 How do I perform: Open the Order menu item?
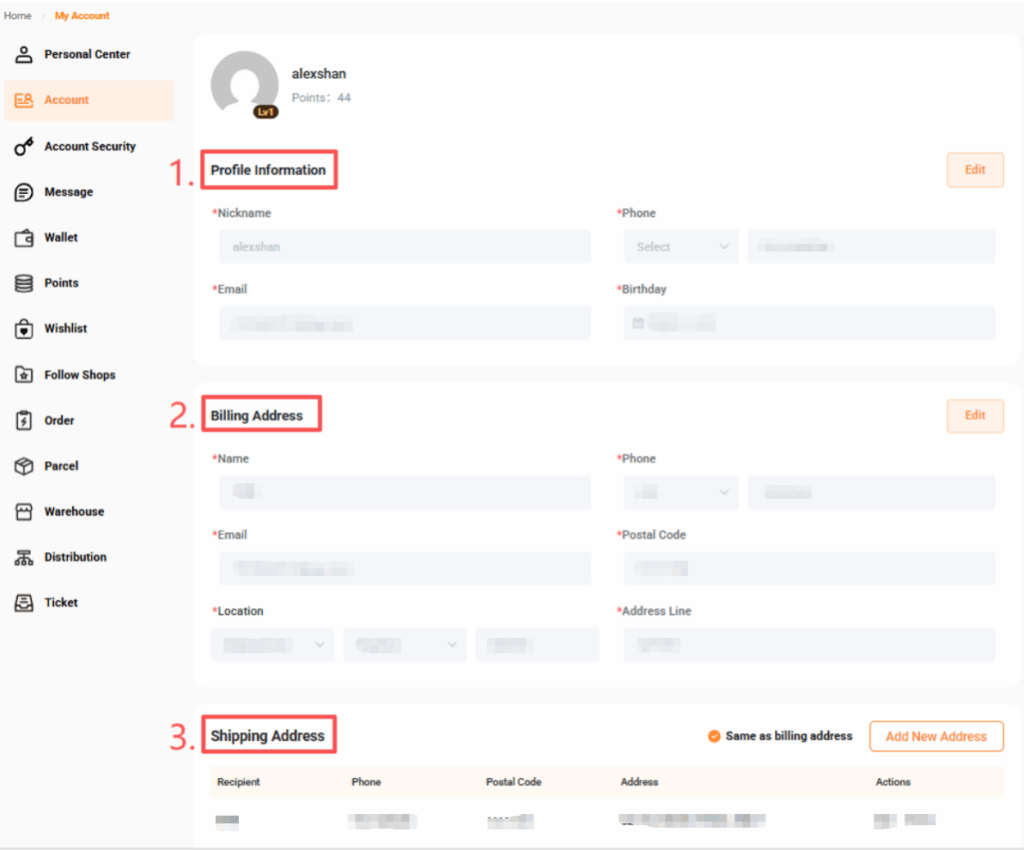point(59,421)
